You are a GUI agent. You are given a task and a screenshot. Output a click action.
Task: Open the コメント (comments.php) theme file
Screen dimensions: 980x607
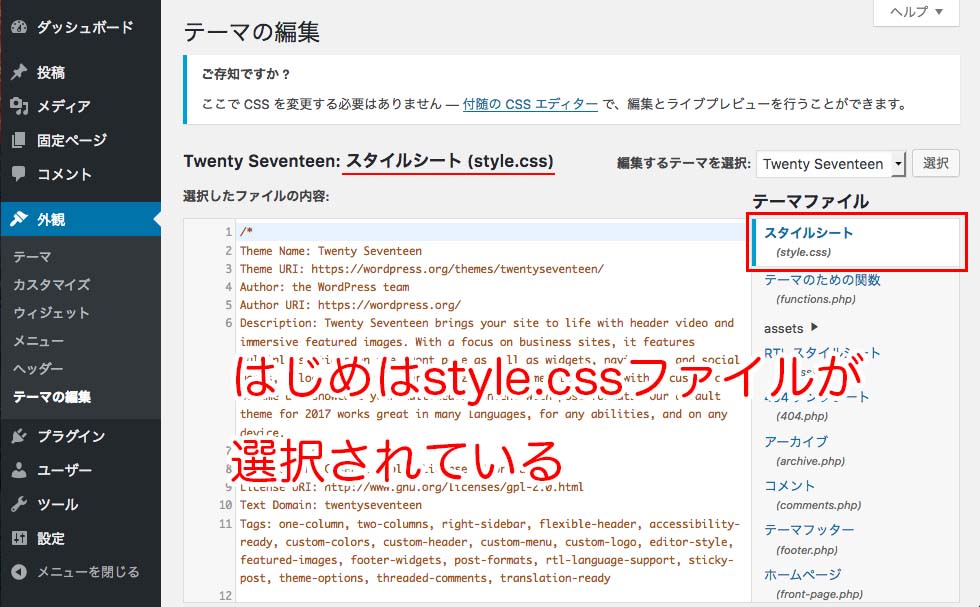812,494
